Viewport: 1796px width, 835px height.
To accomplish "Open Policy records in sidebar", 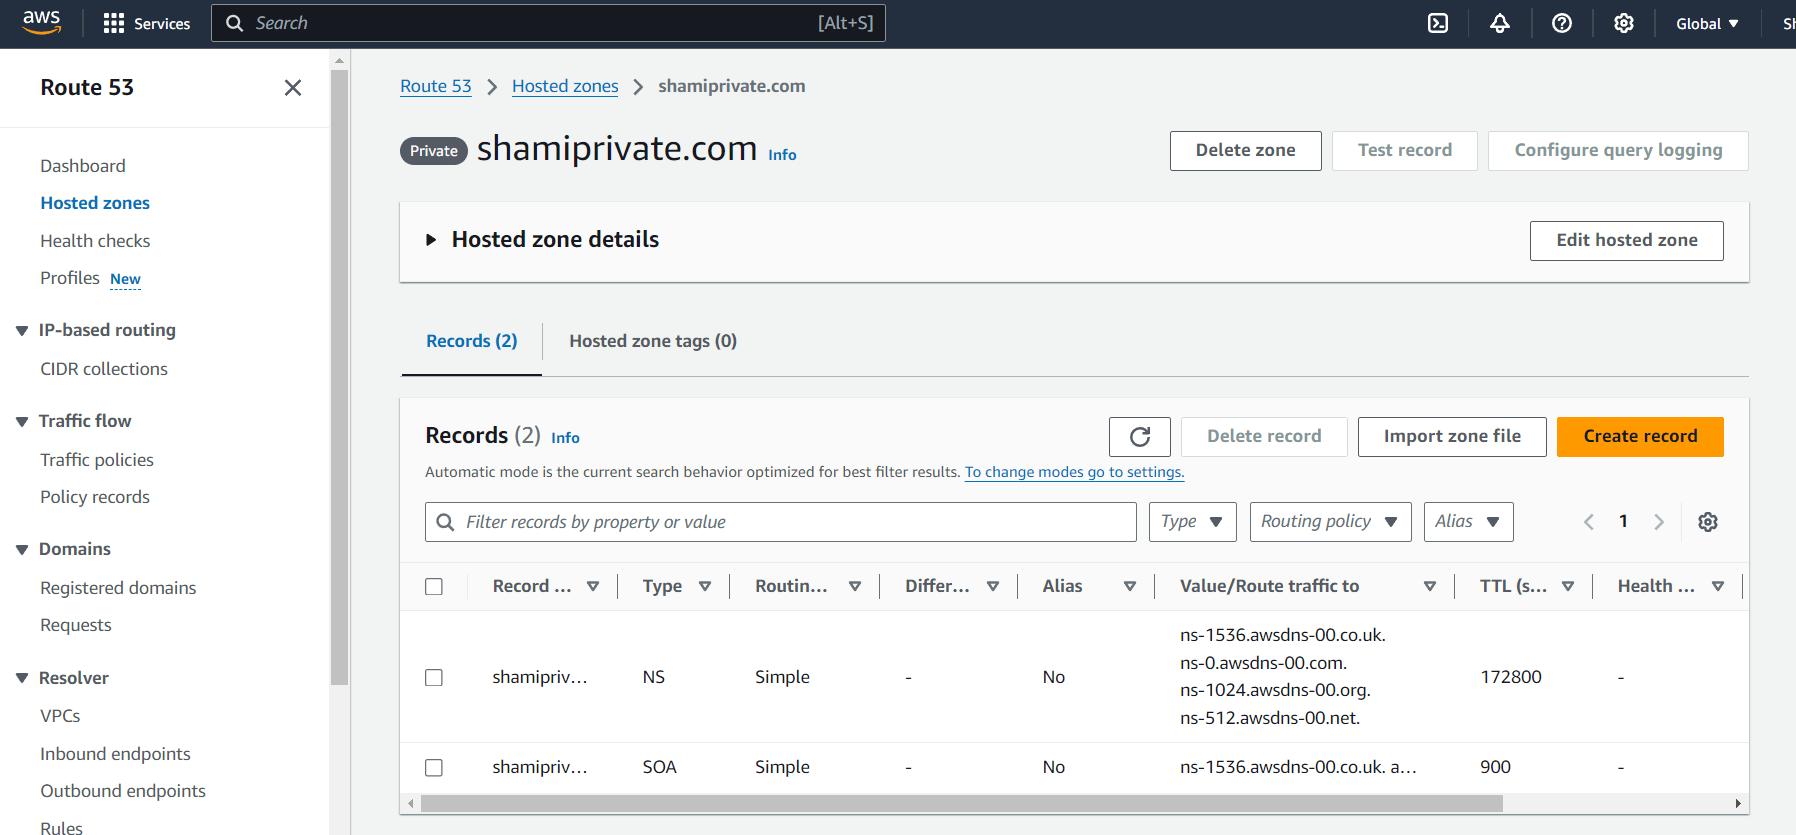I will 95,497.
